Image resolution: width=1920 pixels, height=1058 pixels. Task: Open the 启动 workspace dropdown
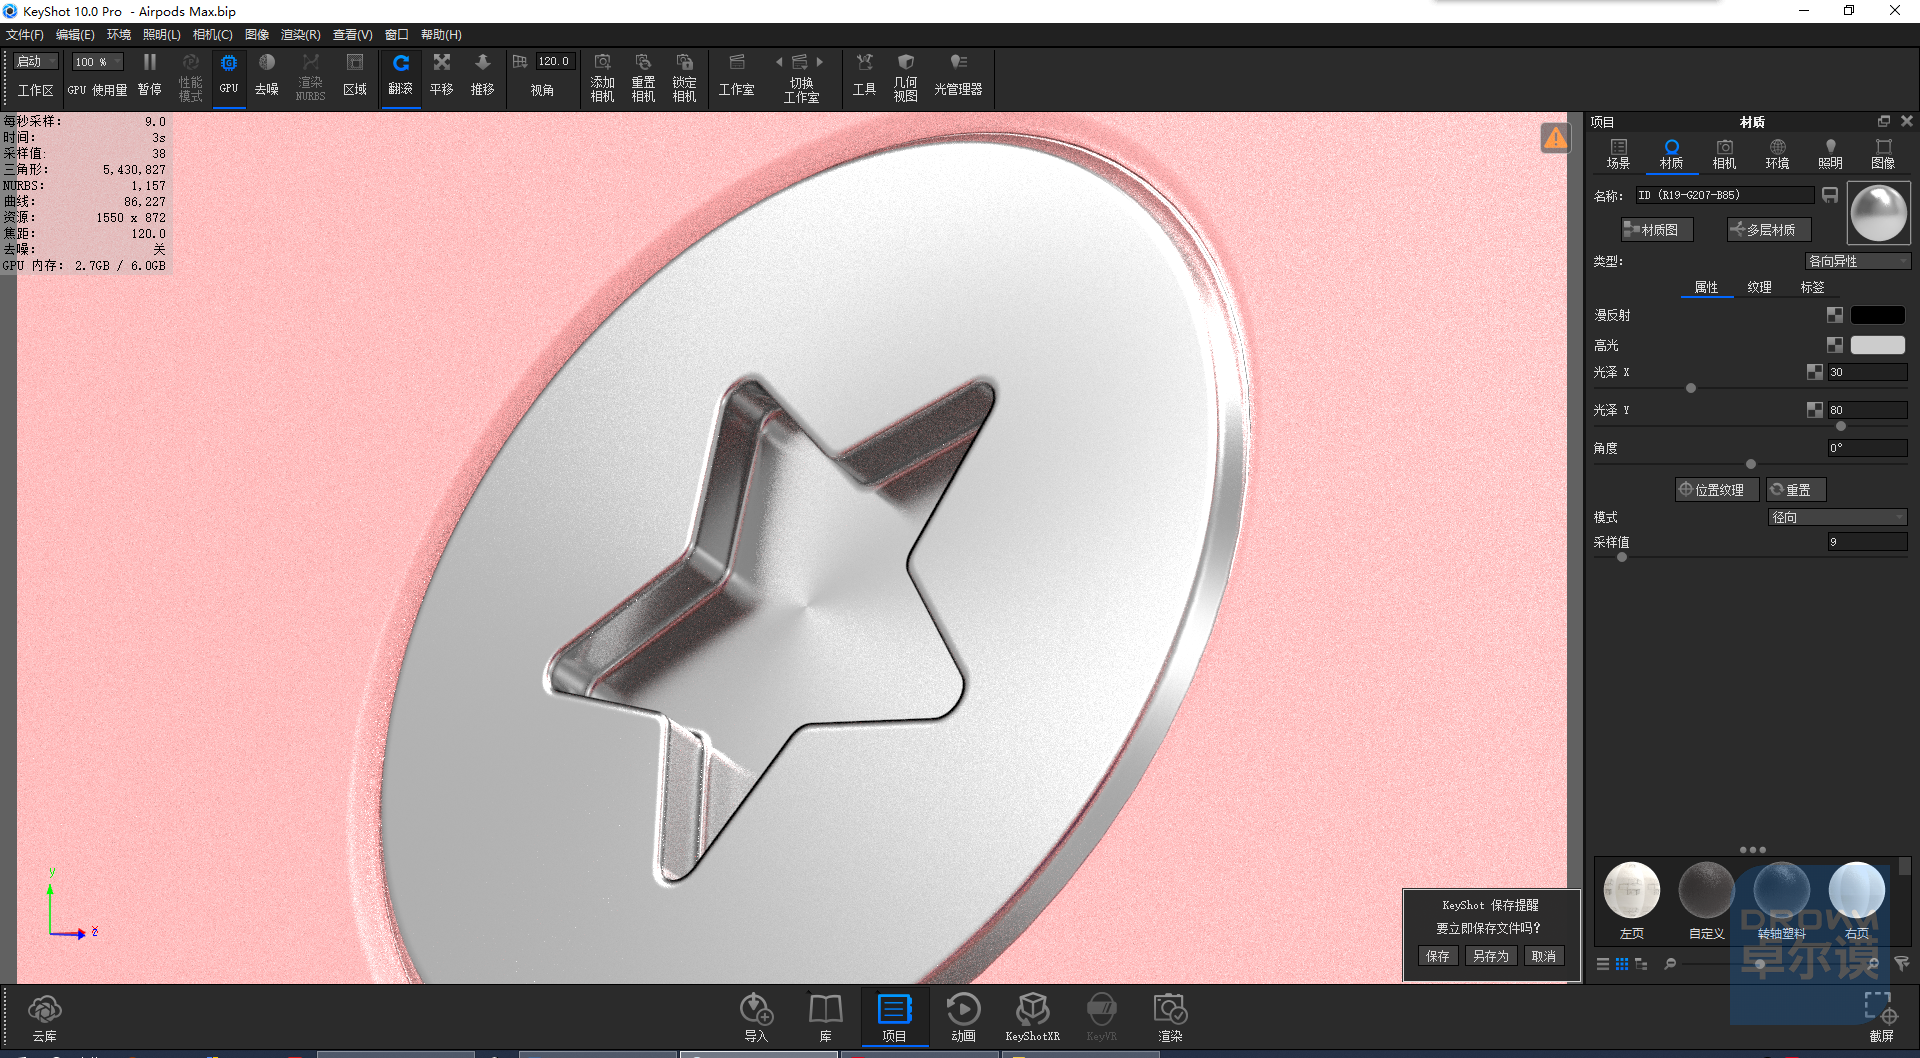pyautogui.click(x=36, y=62)
